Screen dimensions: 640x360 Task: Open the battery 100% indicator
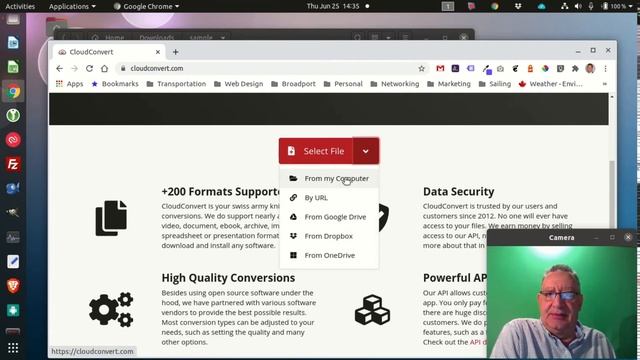pos(616,6)
